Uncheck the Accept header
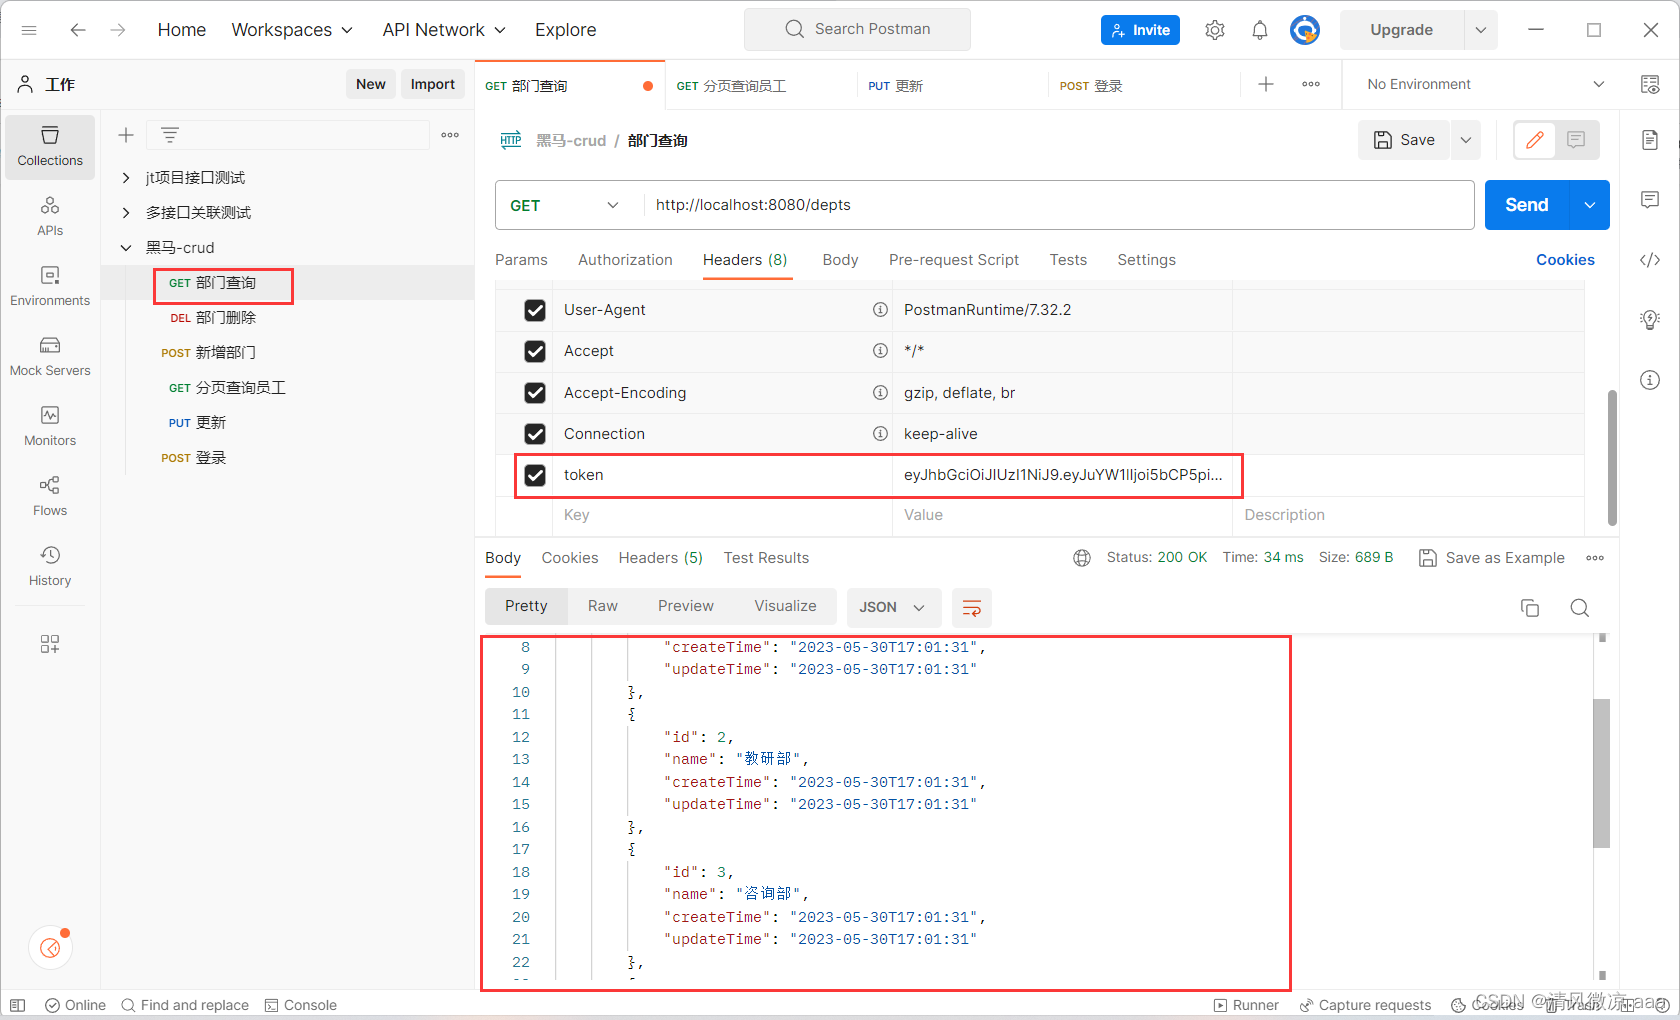The height and width of the screenshot is (1020, 1680). pyautogui.click(x=535, y=351)
